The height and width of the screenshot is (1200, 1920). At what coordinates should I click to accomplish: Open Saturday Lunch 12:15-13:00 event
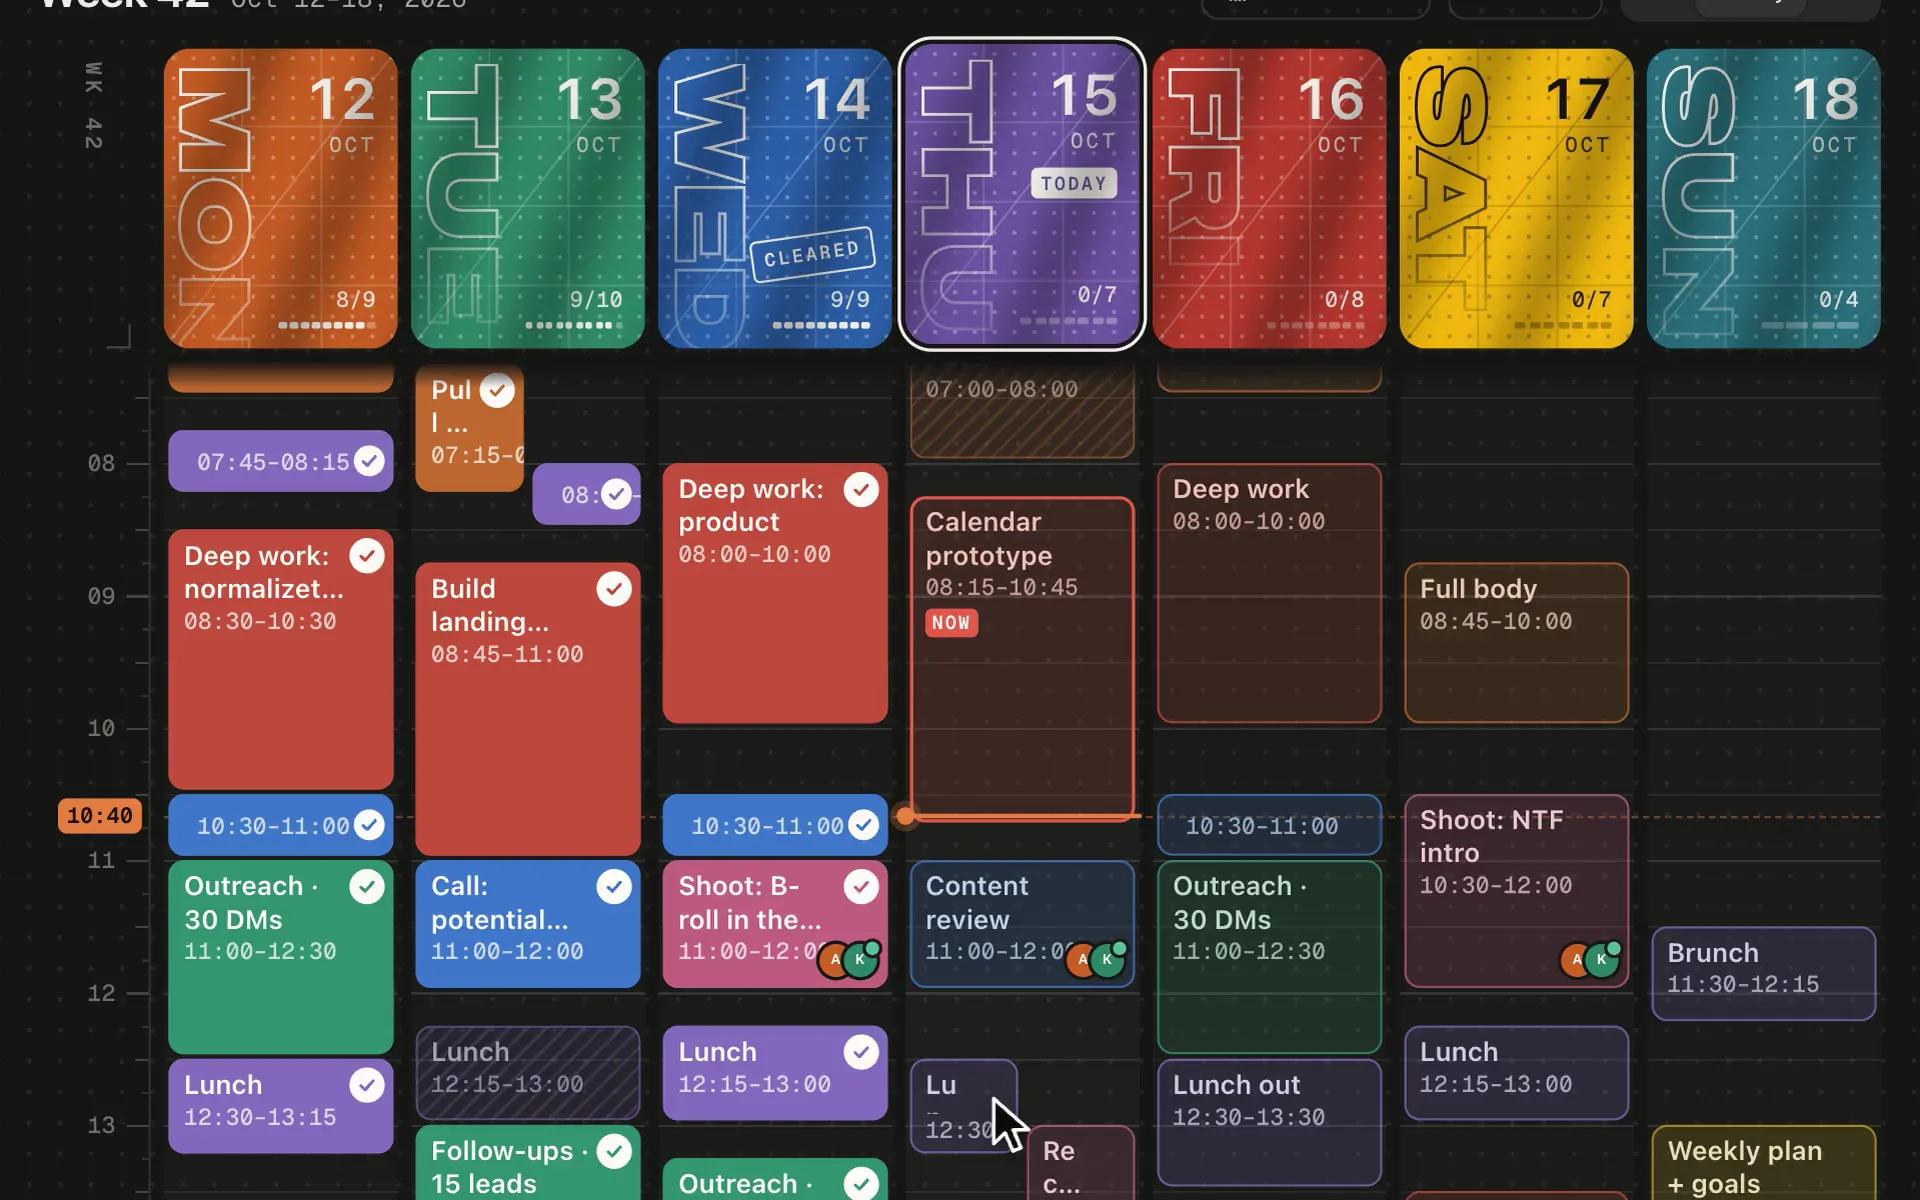[1516, 1072]
